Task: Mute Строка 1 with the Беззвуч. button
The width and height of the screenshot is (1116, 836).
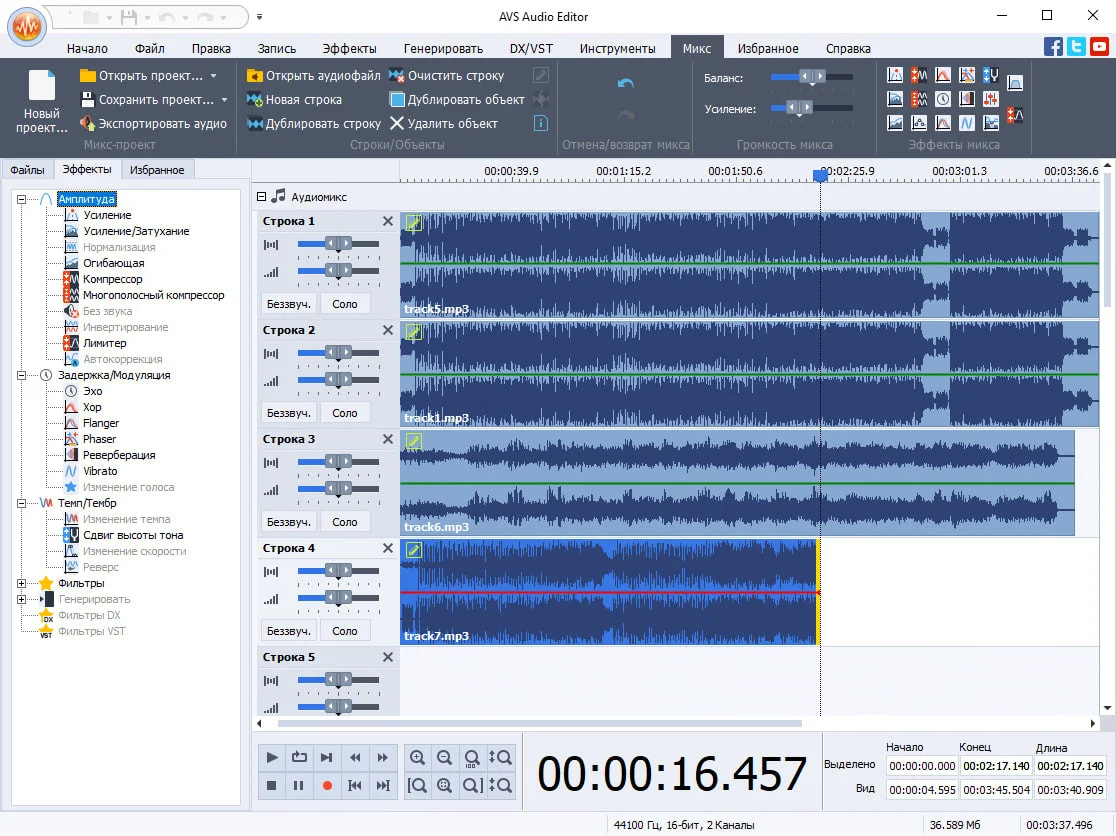Action: [x=288, y=303]
